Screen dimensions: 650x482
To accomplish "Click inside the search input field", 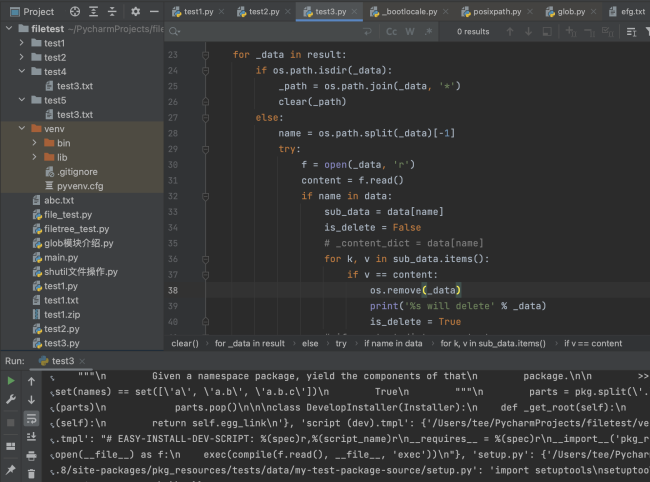I will pos(270,32).
